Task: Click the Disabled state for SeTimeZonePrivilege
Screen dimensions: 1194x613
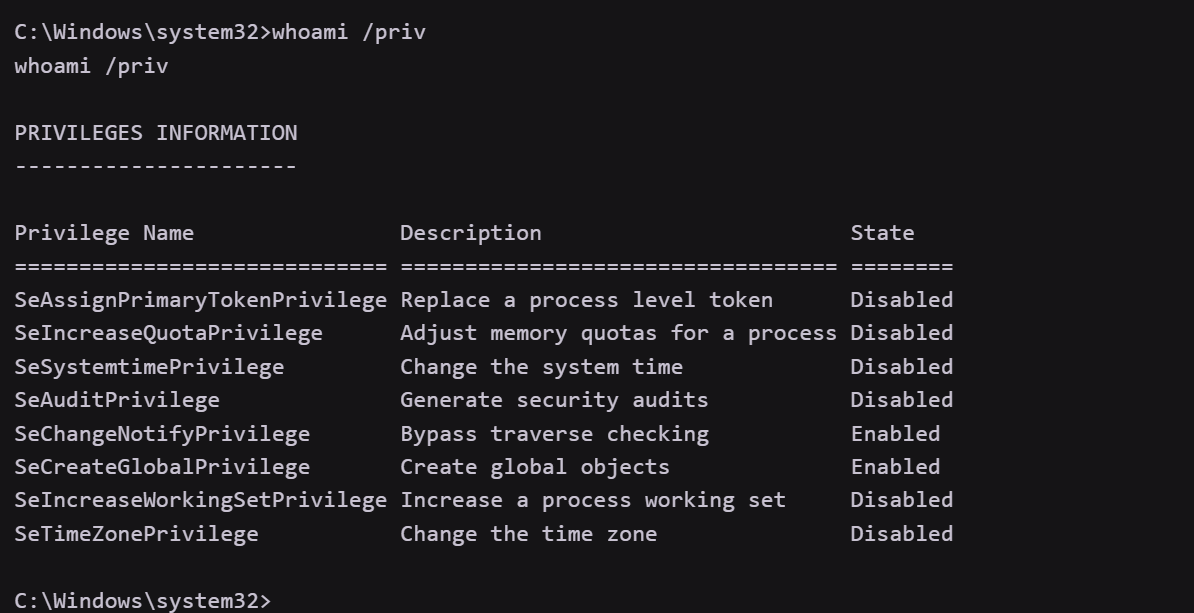Action: [x=901, y=534]
